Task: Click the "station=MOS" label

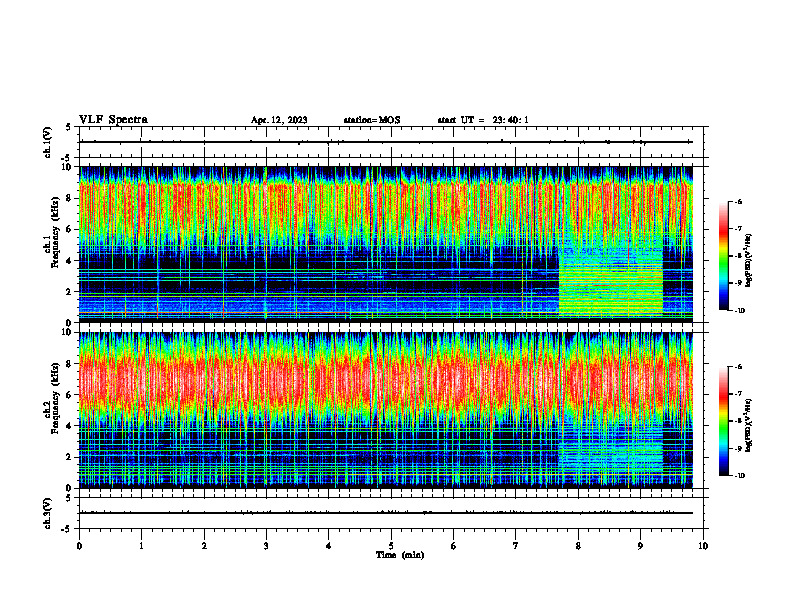Action: pyautogui.click(x=372, y=120)
